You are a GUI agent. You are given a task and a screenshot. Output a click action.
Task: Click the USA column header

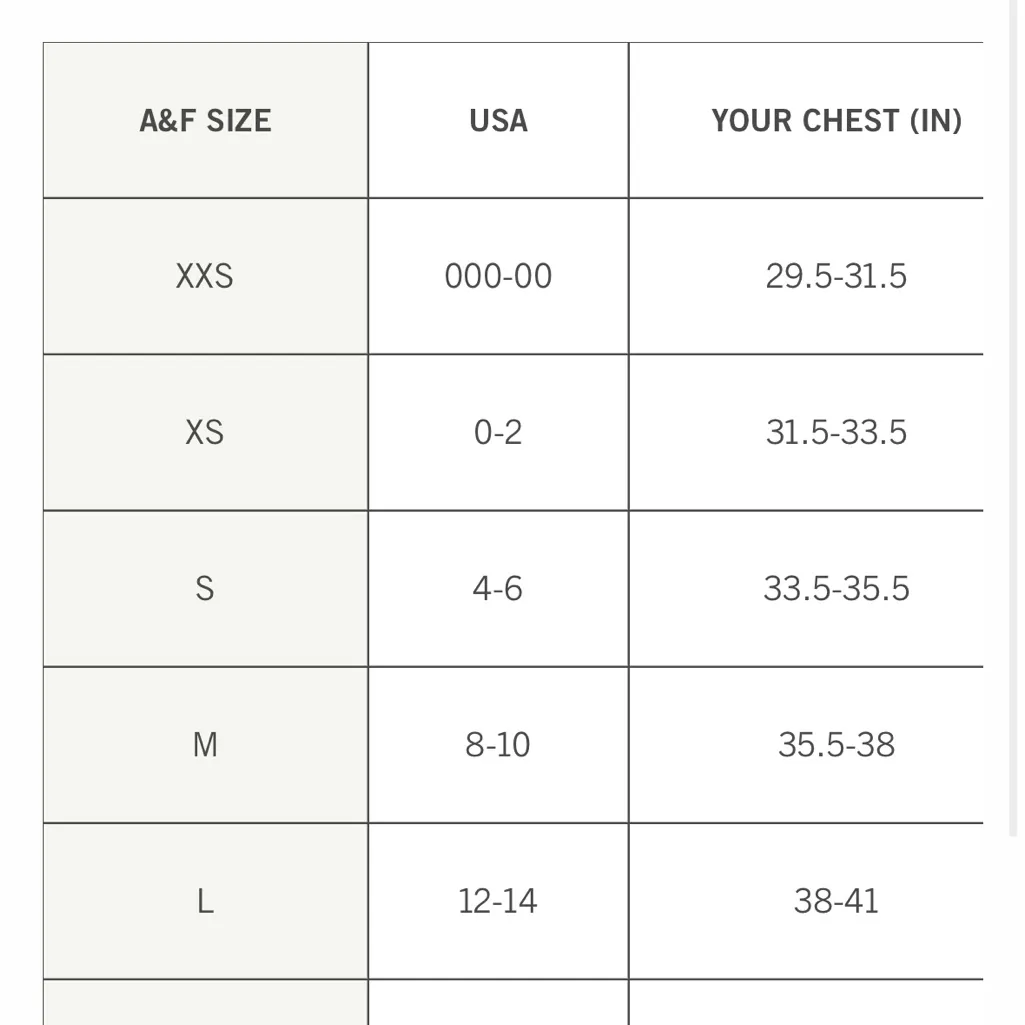click(498, 121)
